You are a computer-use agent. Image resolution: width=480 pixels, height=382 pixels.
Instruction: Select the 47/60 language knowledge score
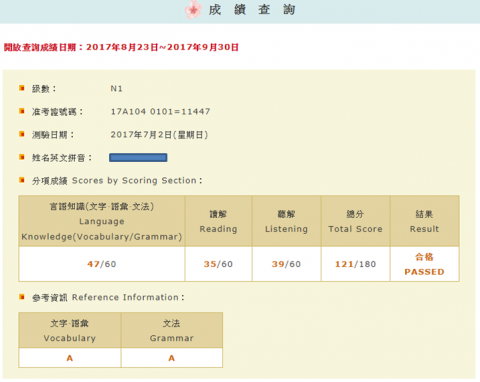pyautogui.click(x=102, y=264)
